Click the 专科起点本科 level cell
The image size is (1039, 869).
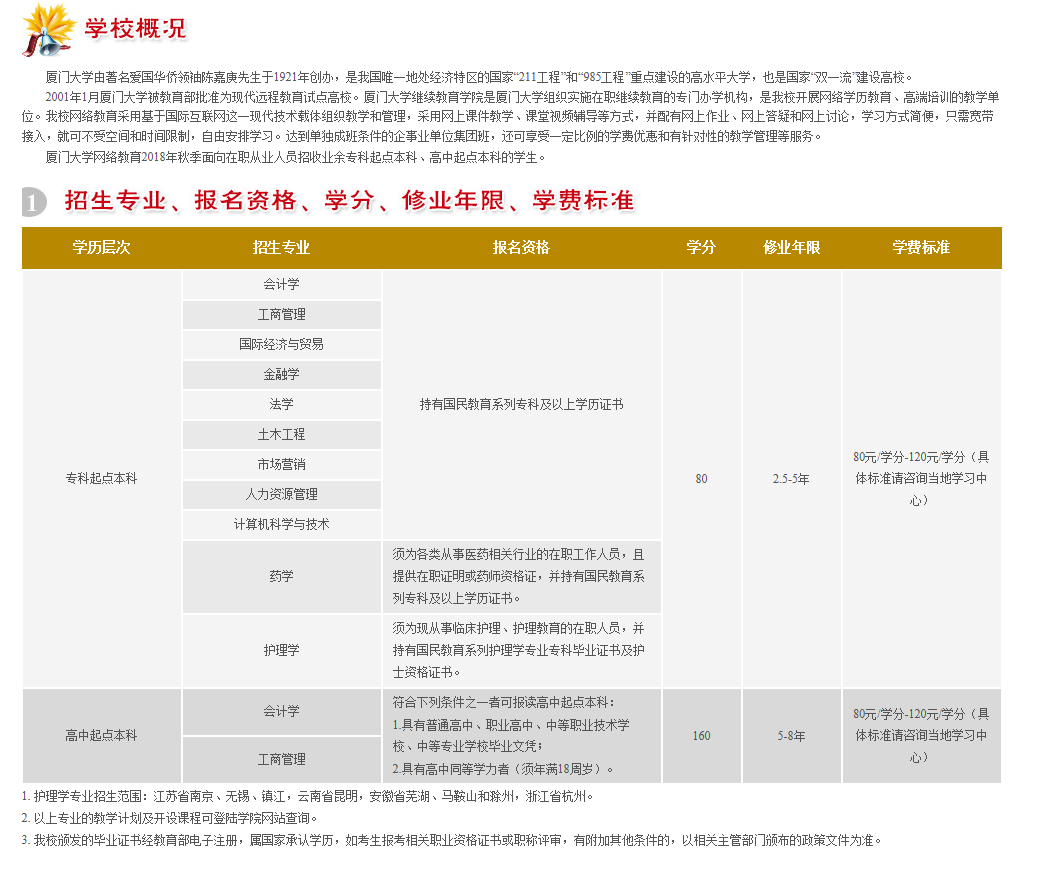[x=101, y=479]
